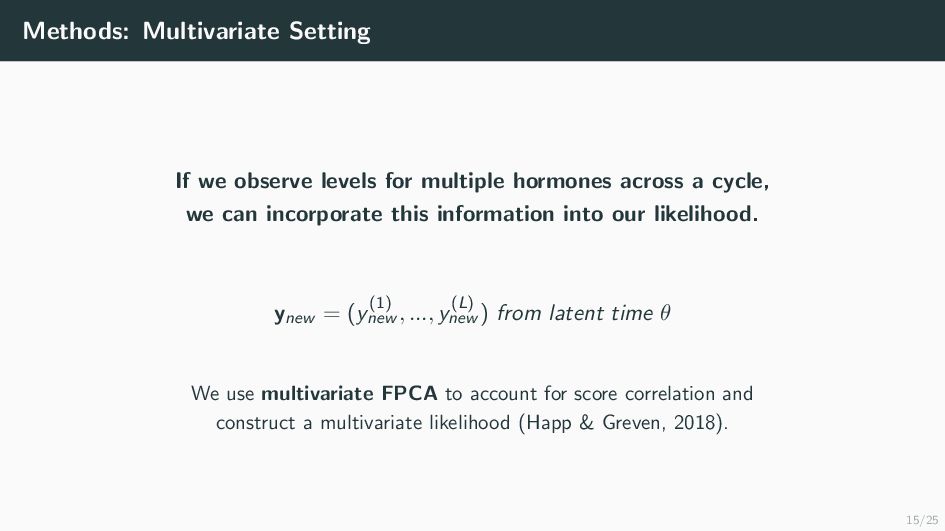Viewport: 945px width, 531px height.
Task: Click the empty right side of dark header bar
Action: tap(700, 31)
